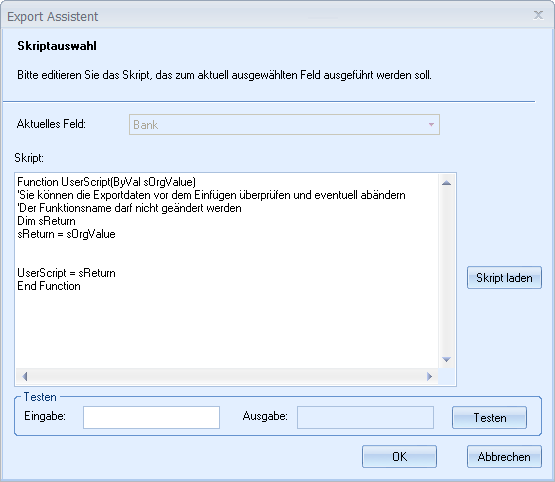Click the horizontal scroll right arrow

coord(430,376)
